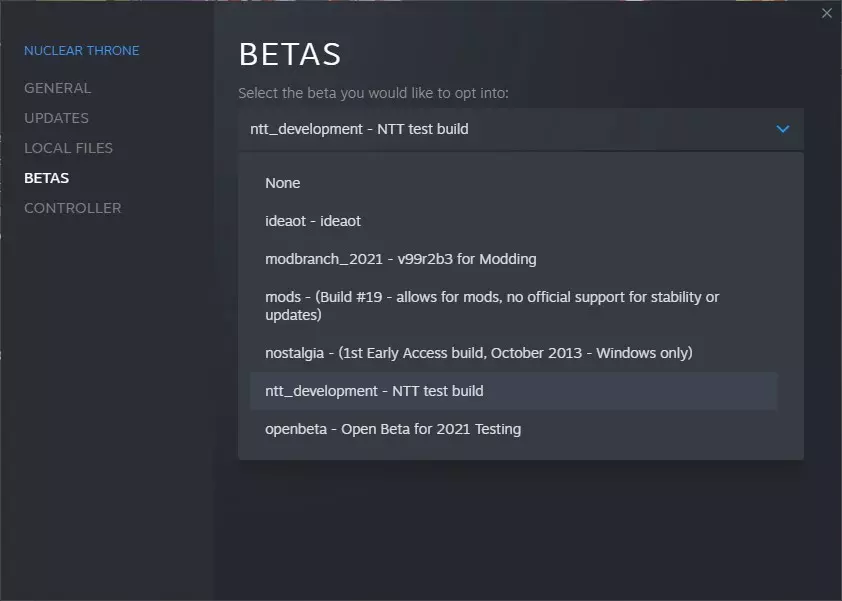Select the Betas sidebar tab

click(x=46, y=178)
